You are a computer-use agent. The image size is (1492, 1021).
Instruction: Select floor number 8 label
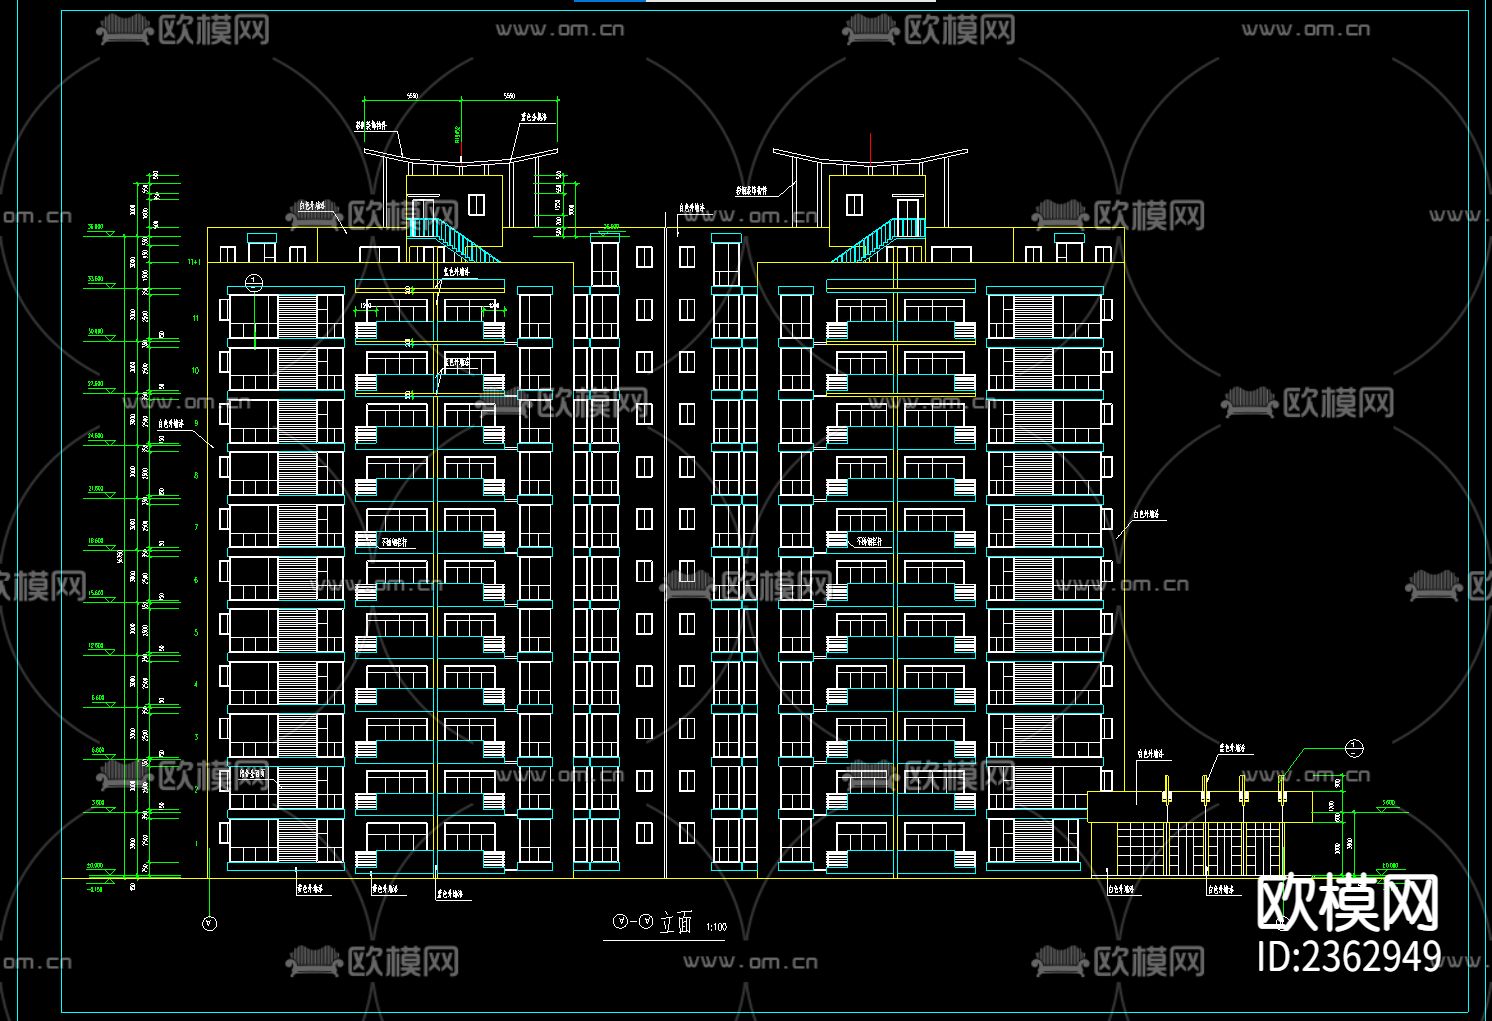[x=196, y=475]
